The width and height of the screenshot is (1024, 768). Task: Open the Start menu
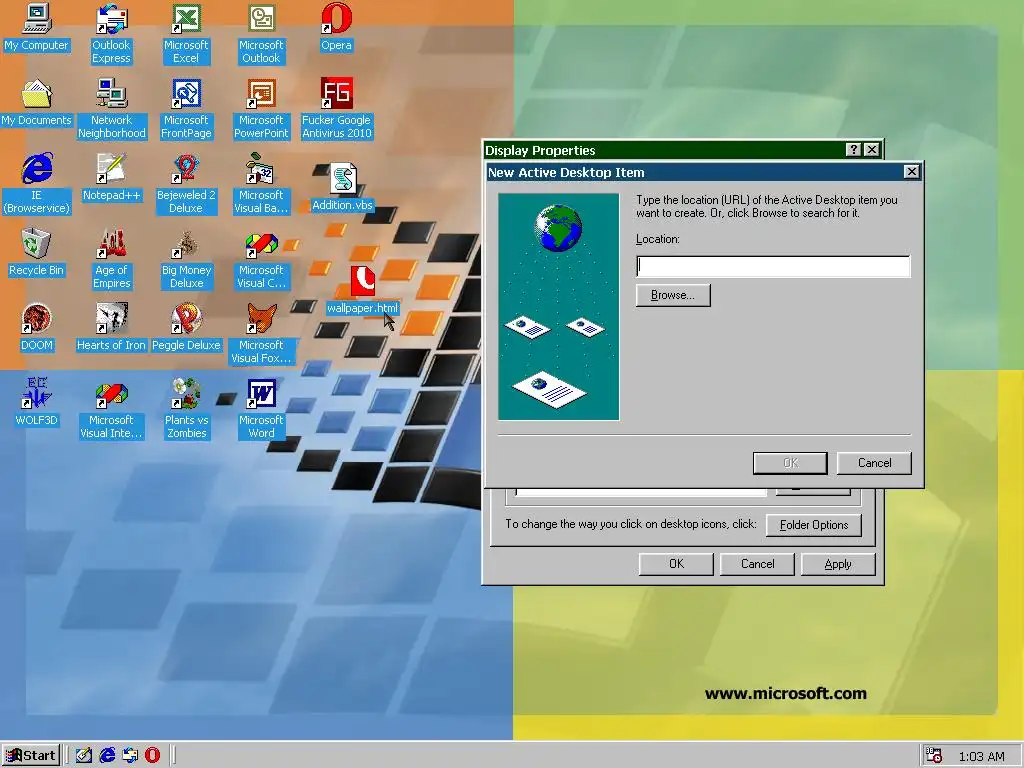click(x=31, y=756)
